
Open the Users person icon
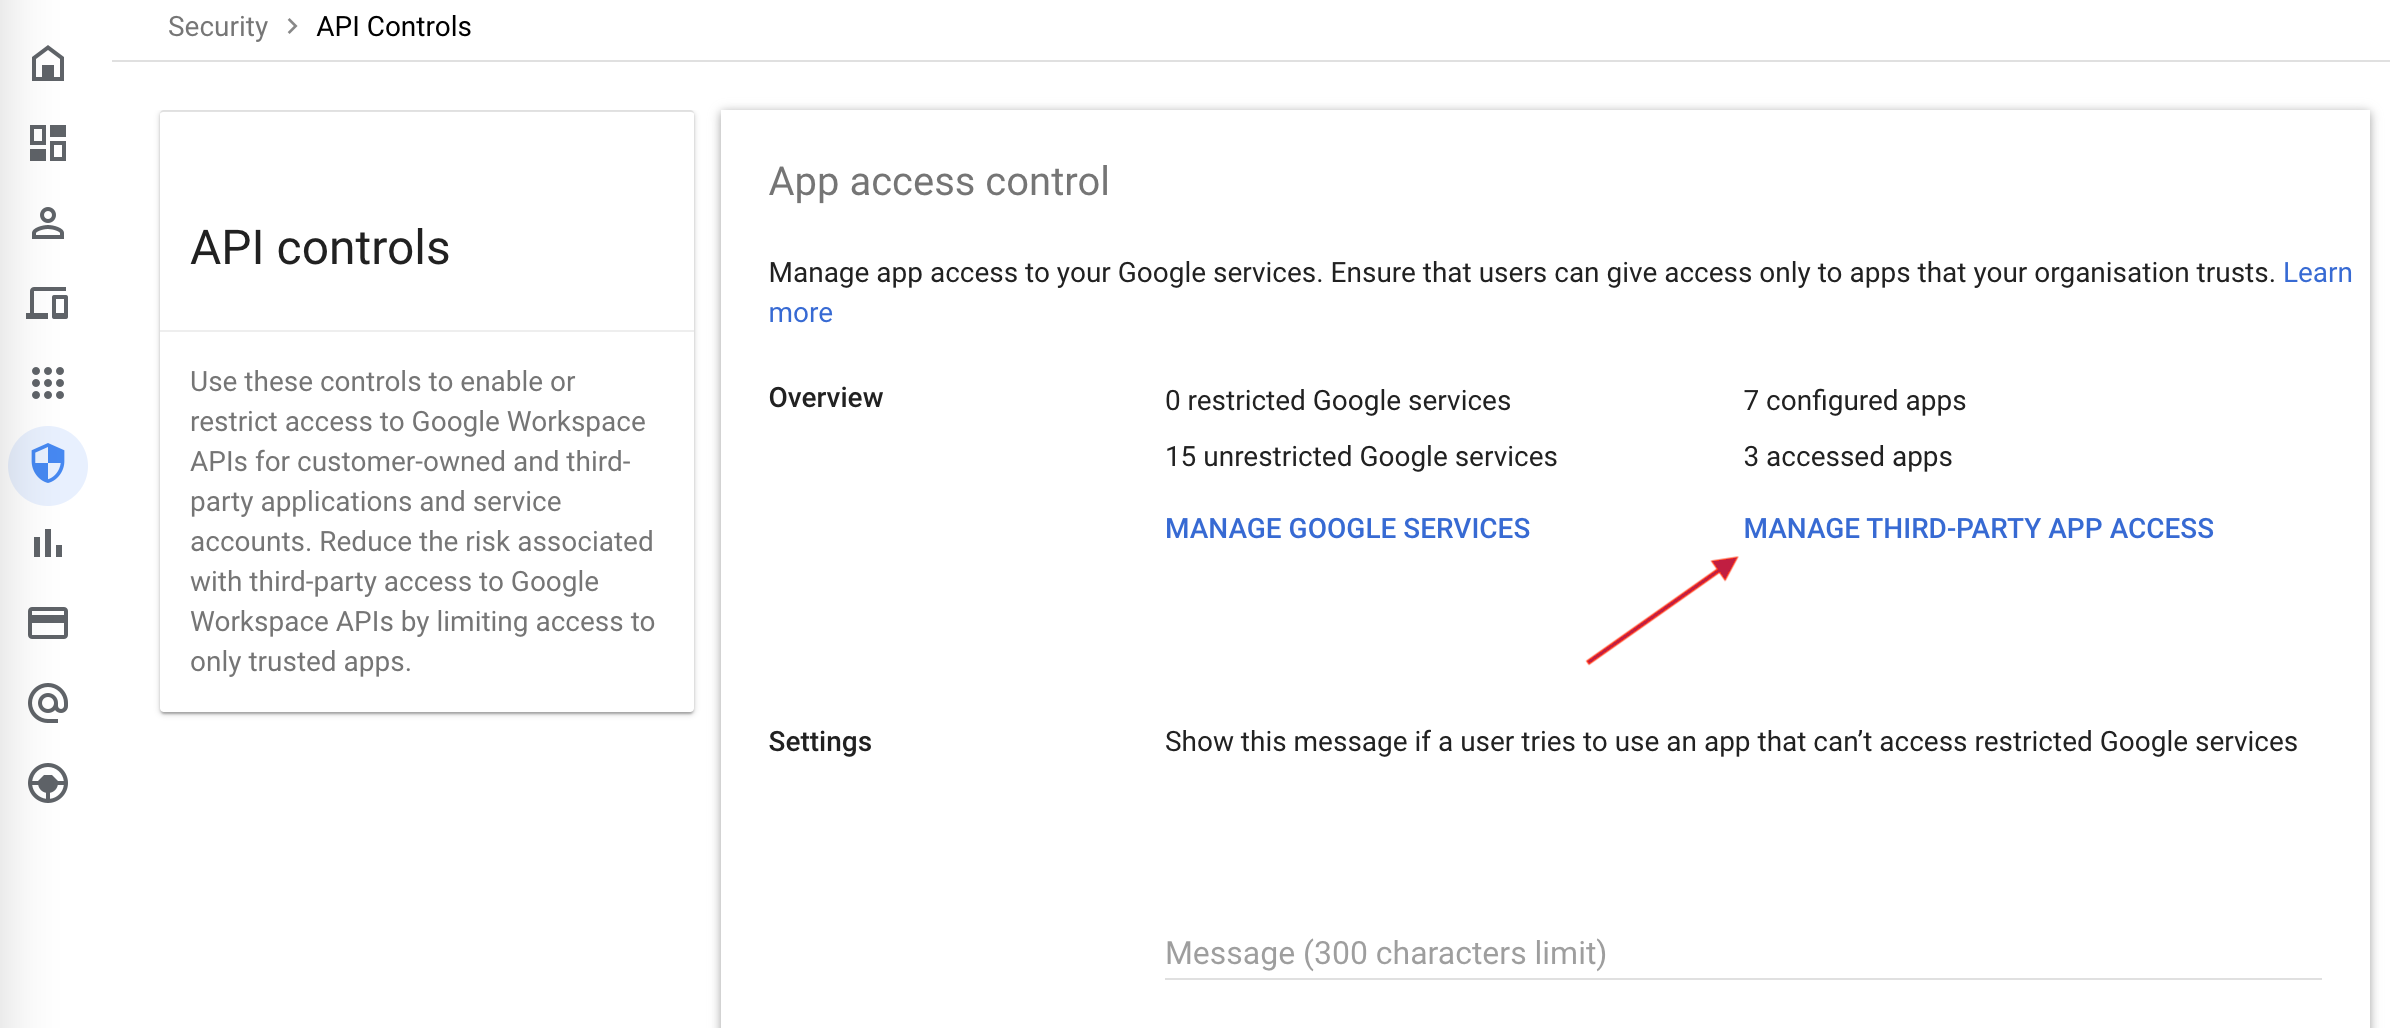point(48,223)
